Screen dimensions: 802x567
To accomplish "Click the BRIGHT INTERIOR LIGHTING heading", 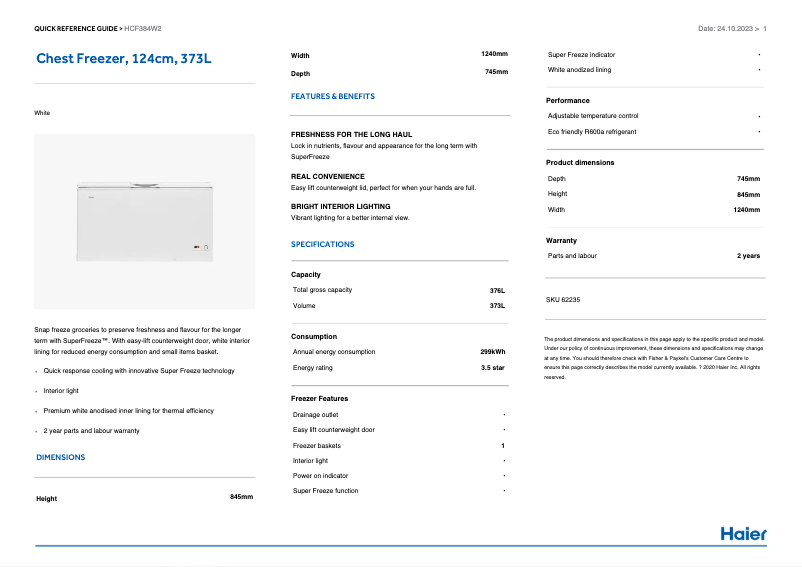I will (340, 207).
